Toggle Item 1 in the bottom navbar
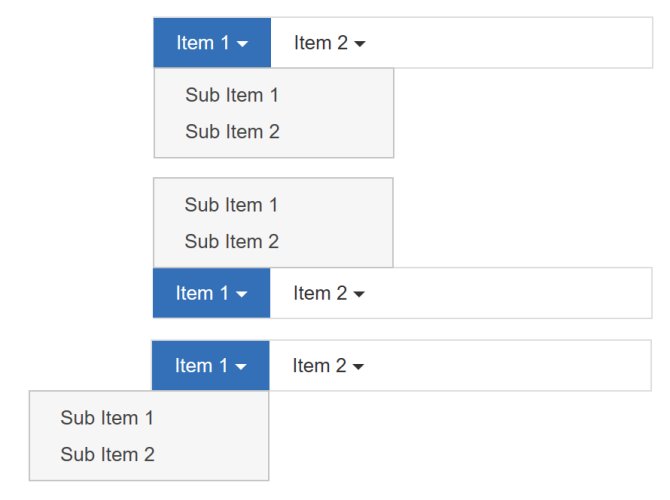This screenshot has height=500, width=670. click(x=210, y=365)
